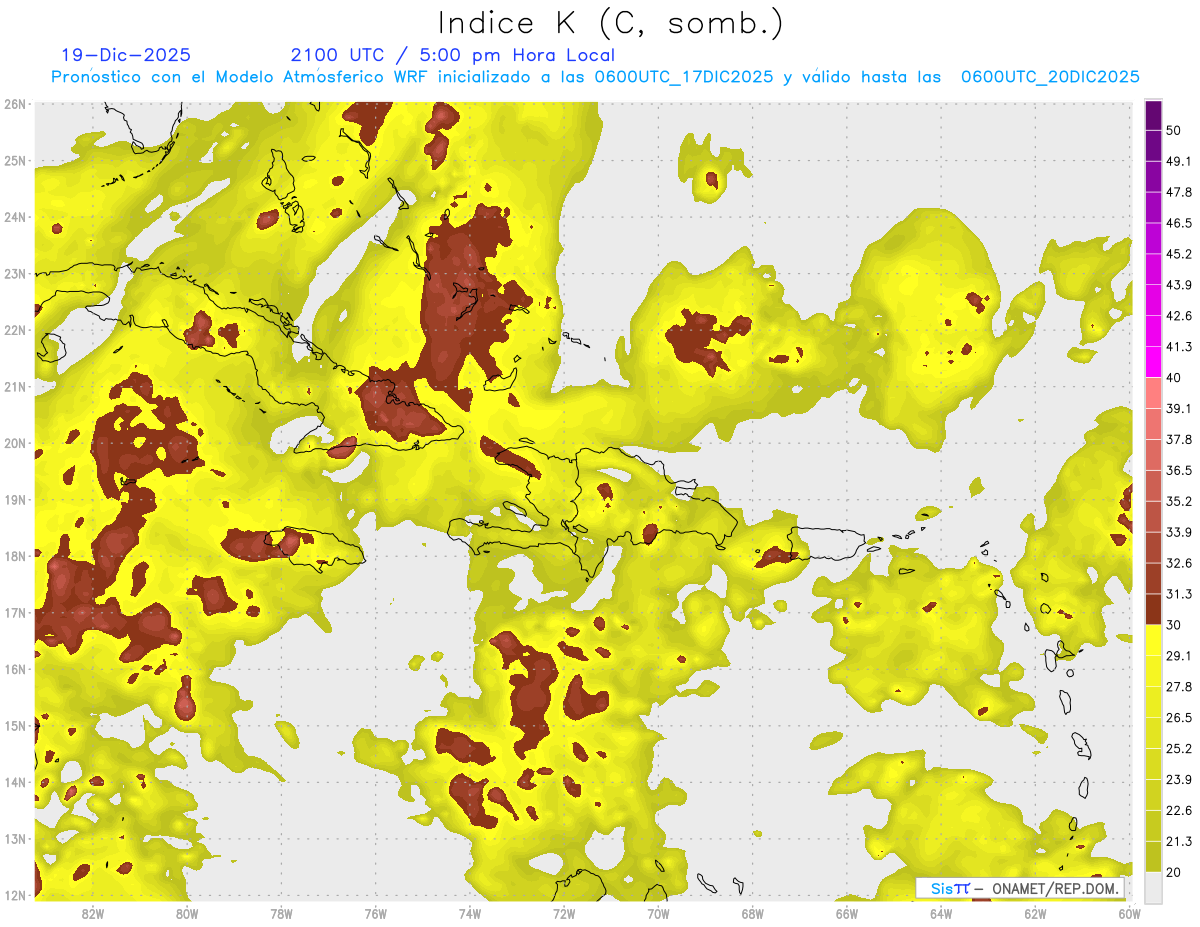The image size is (1200, 927).
Task: Click the colorbar value "25.2"
Action: (1178, 749)
